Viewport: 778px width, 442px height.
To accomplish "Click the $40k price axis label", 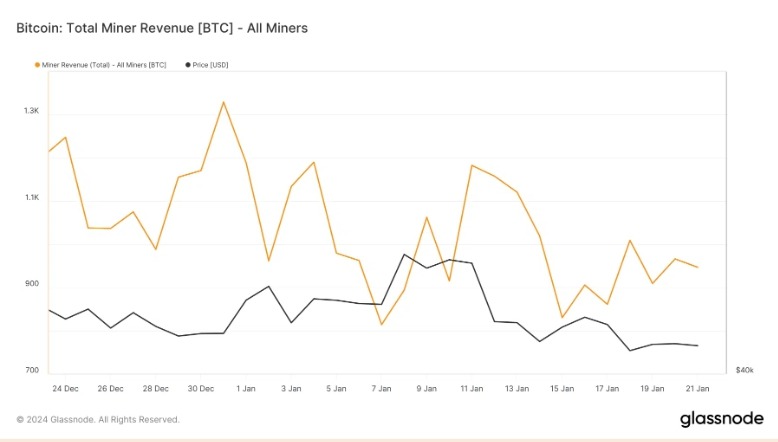I will (x=744, y=370).
